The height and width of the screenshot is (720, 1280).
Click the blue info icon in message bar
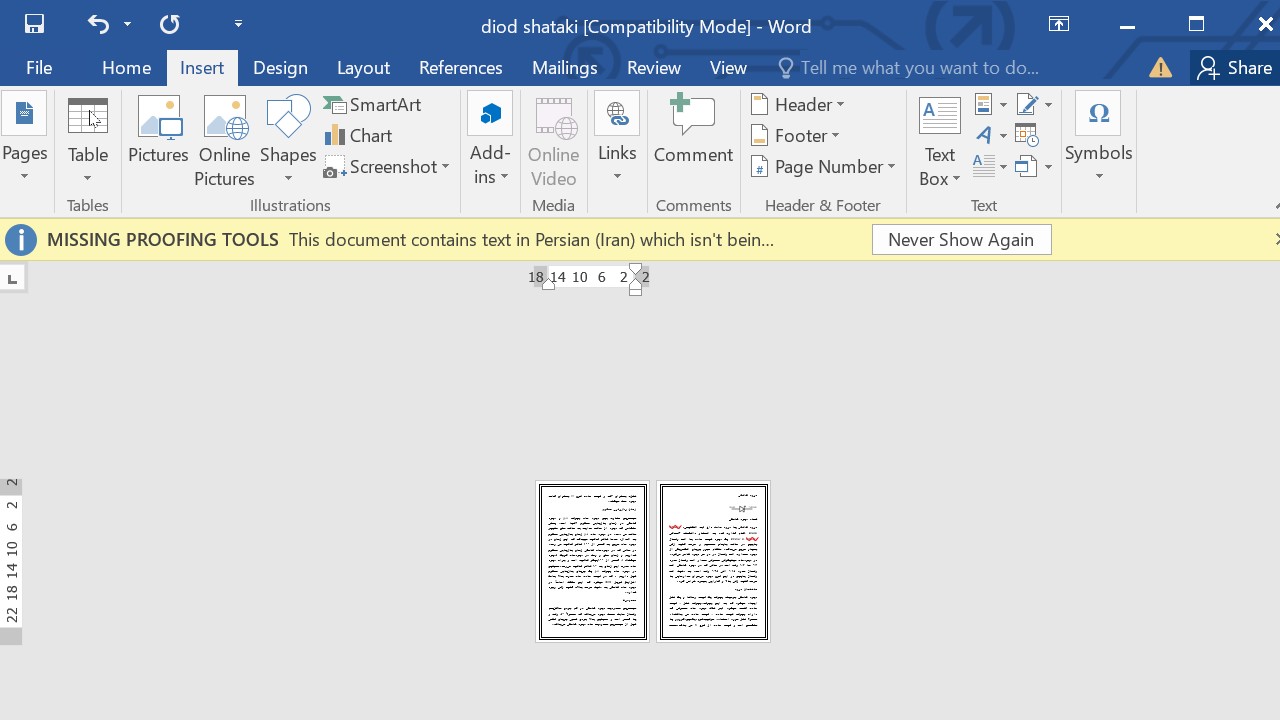[x=21, y=240]
